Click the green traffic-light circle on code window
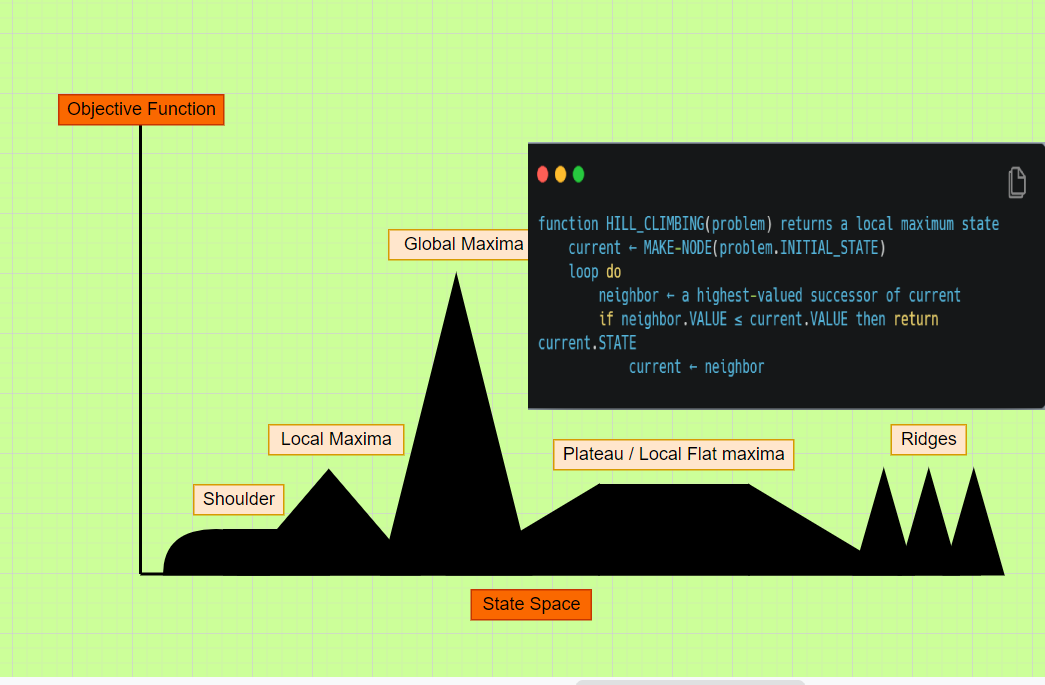Image resolution: width=1045 pixels, height=685 pixels. point(578,173)
